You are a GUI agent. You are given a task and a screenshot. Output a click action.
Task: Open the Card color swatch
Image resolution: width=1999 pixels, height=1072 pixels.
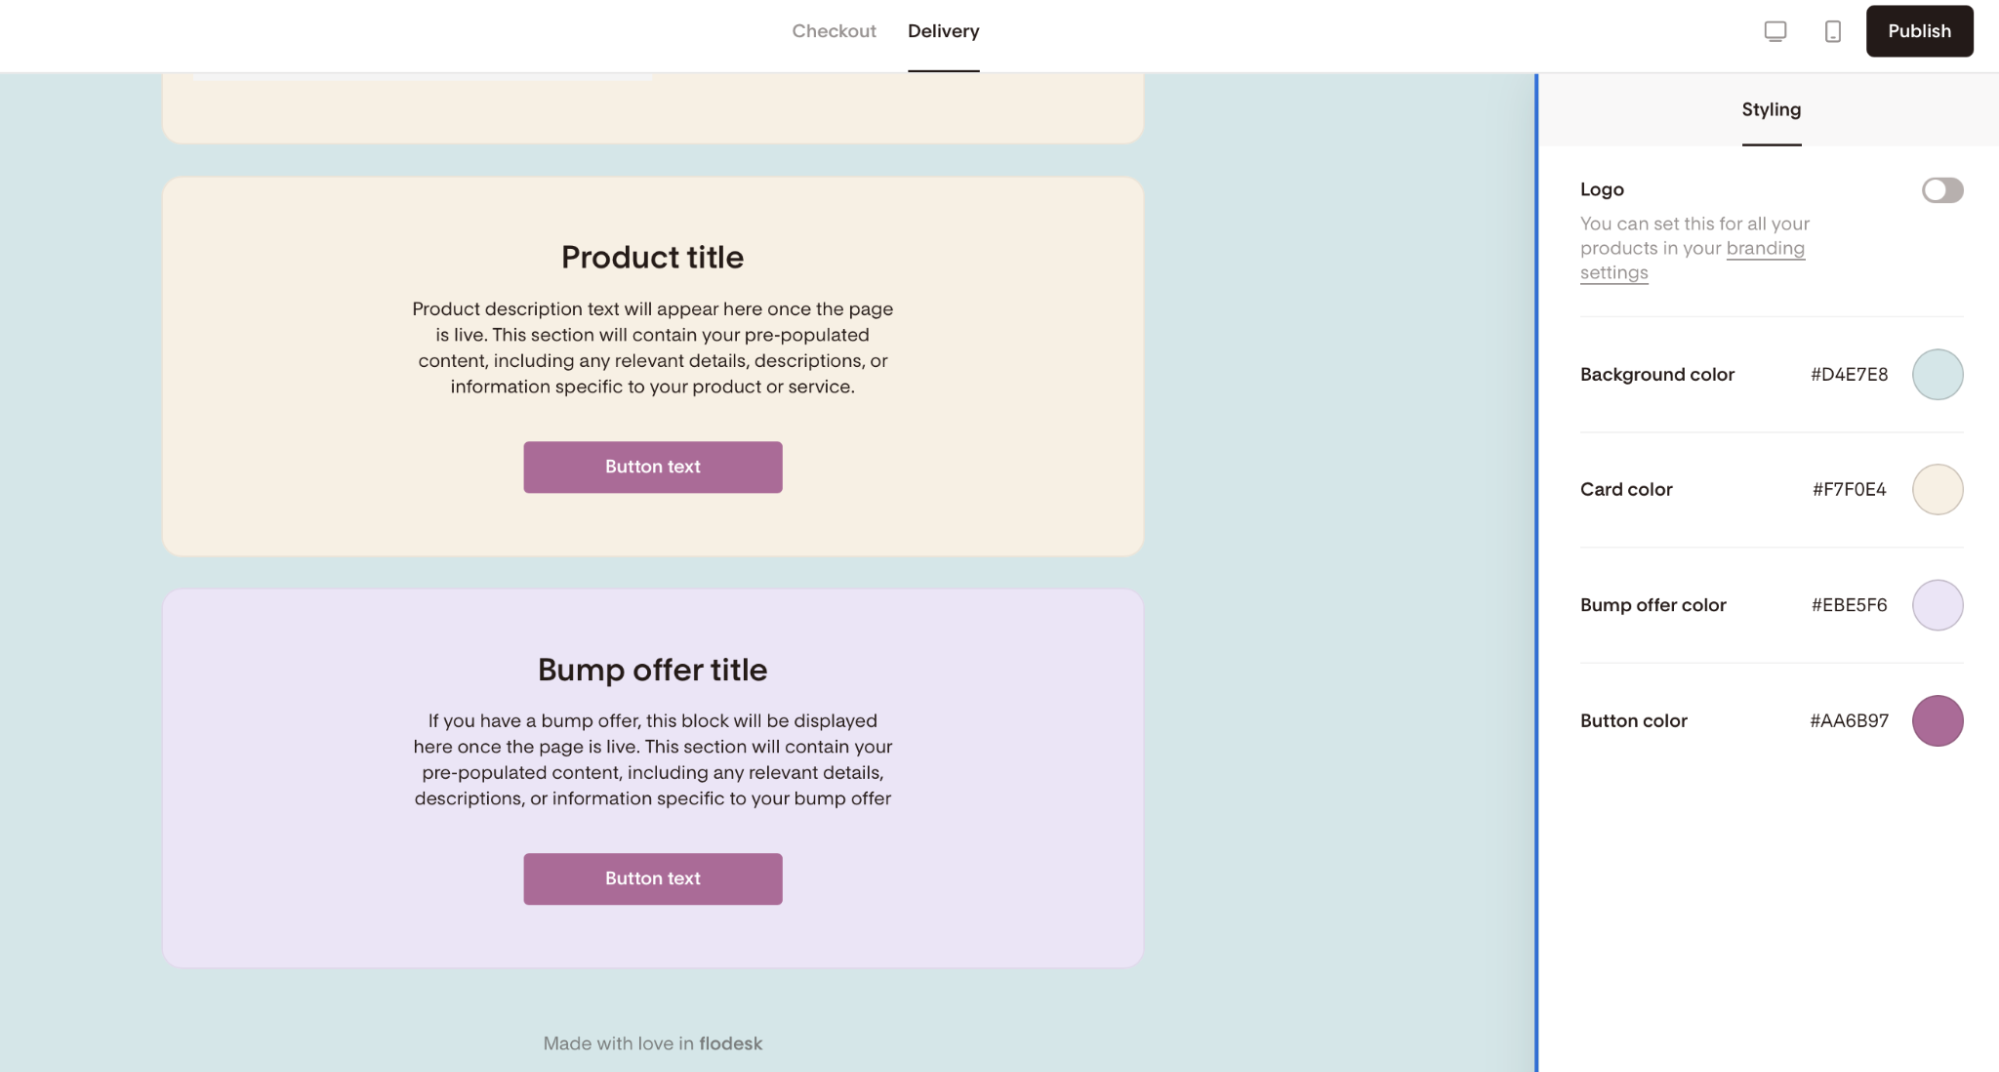click(1937, 489)
